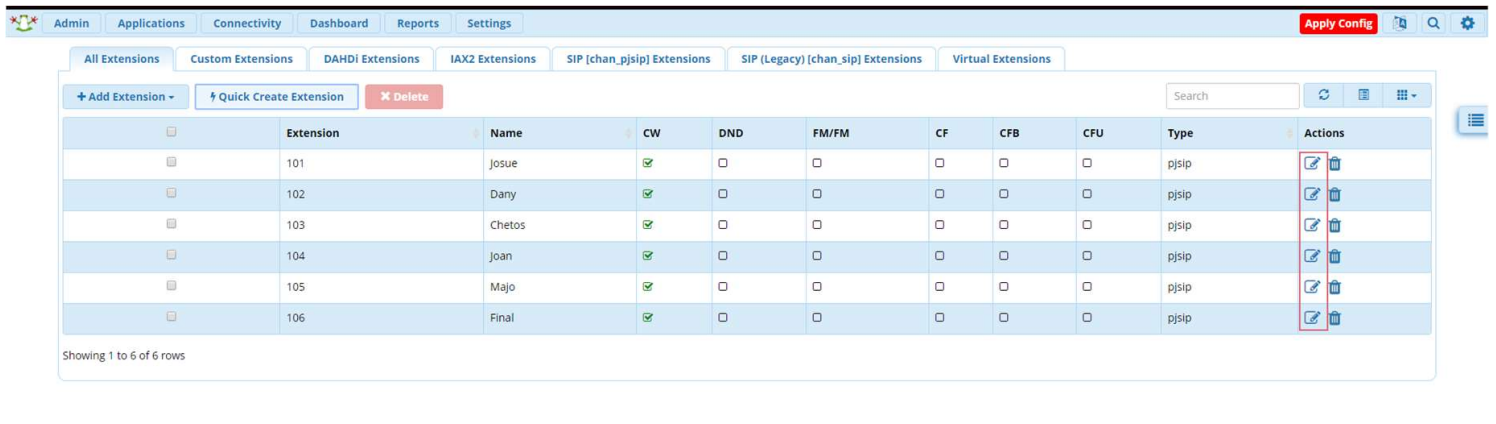Select row checkbox for extension 105

(171, 285)
